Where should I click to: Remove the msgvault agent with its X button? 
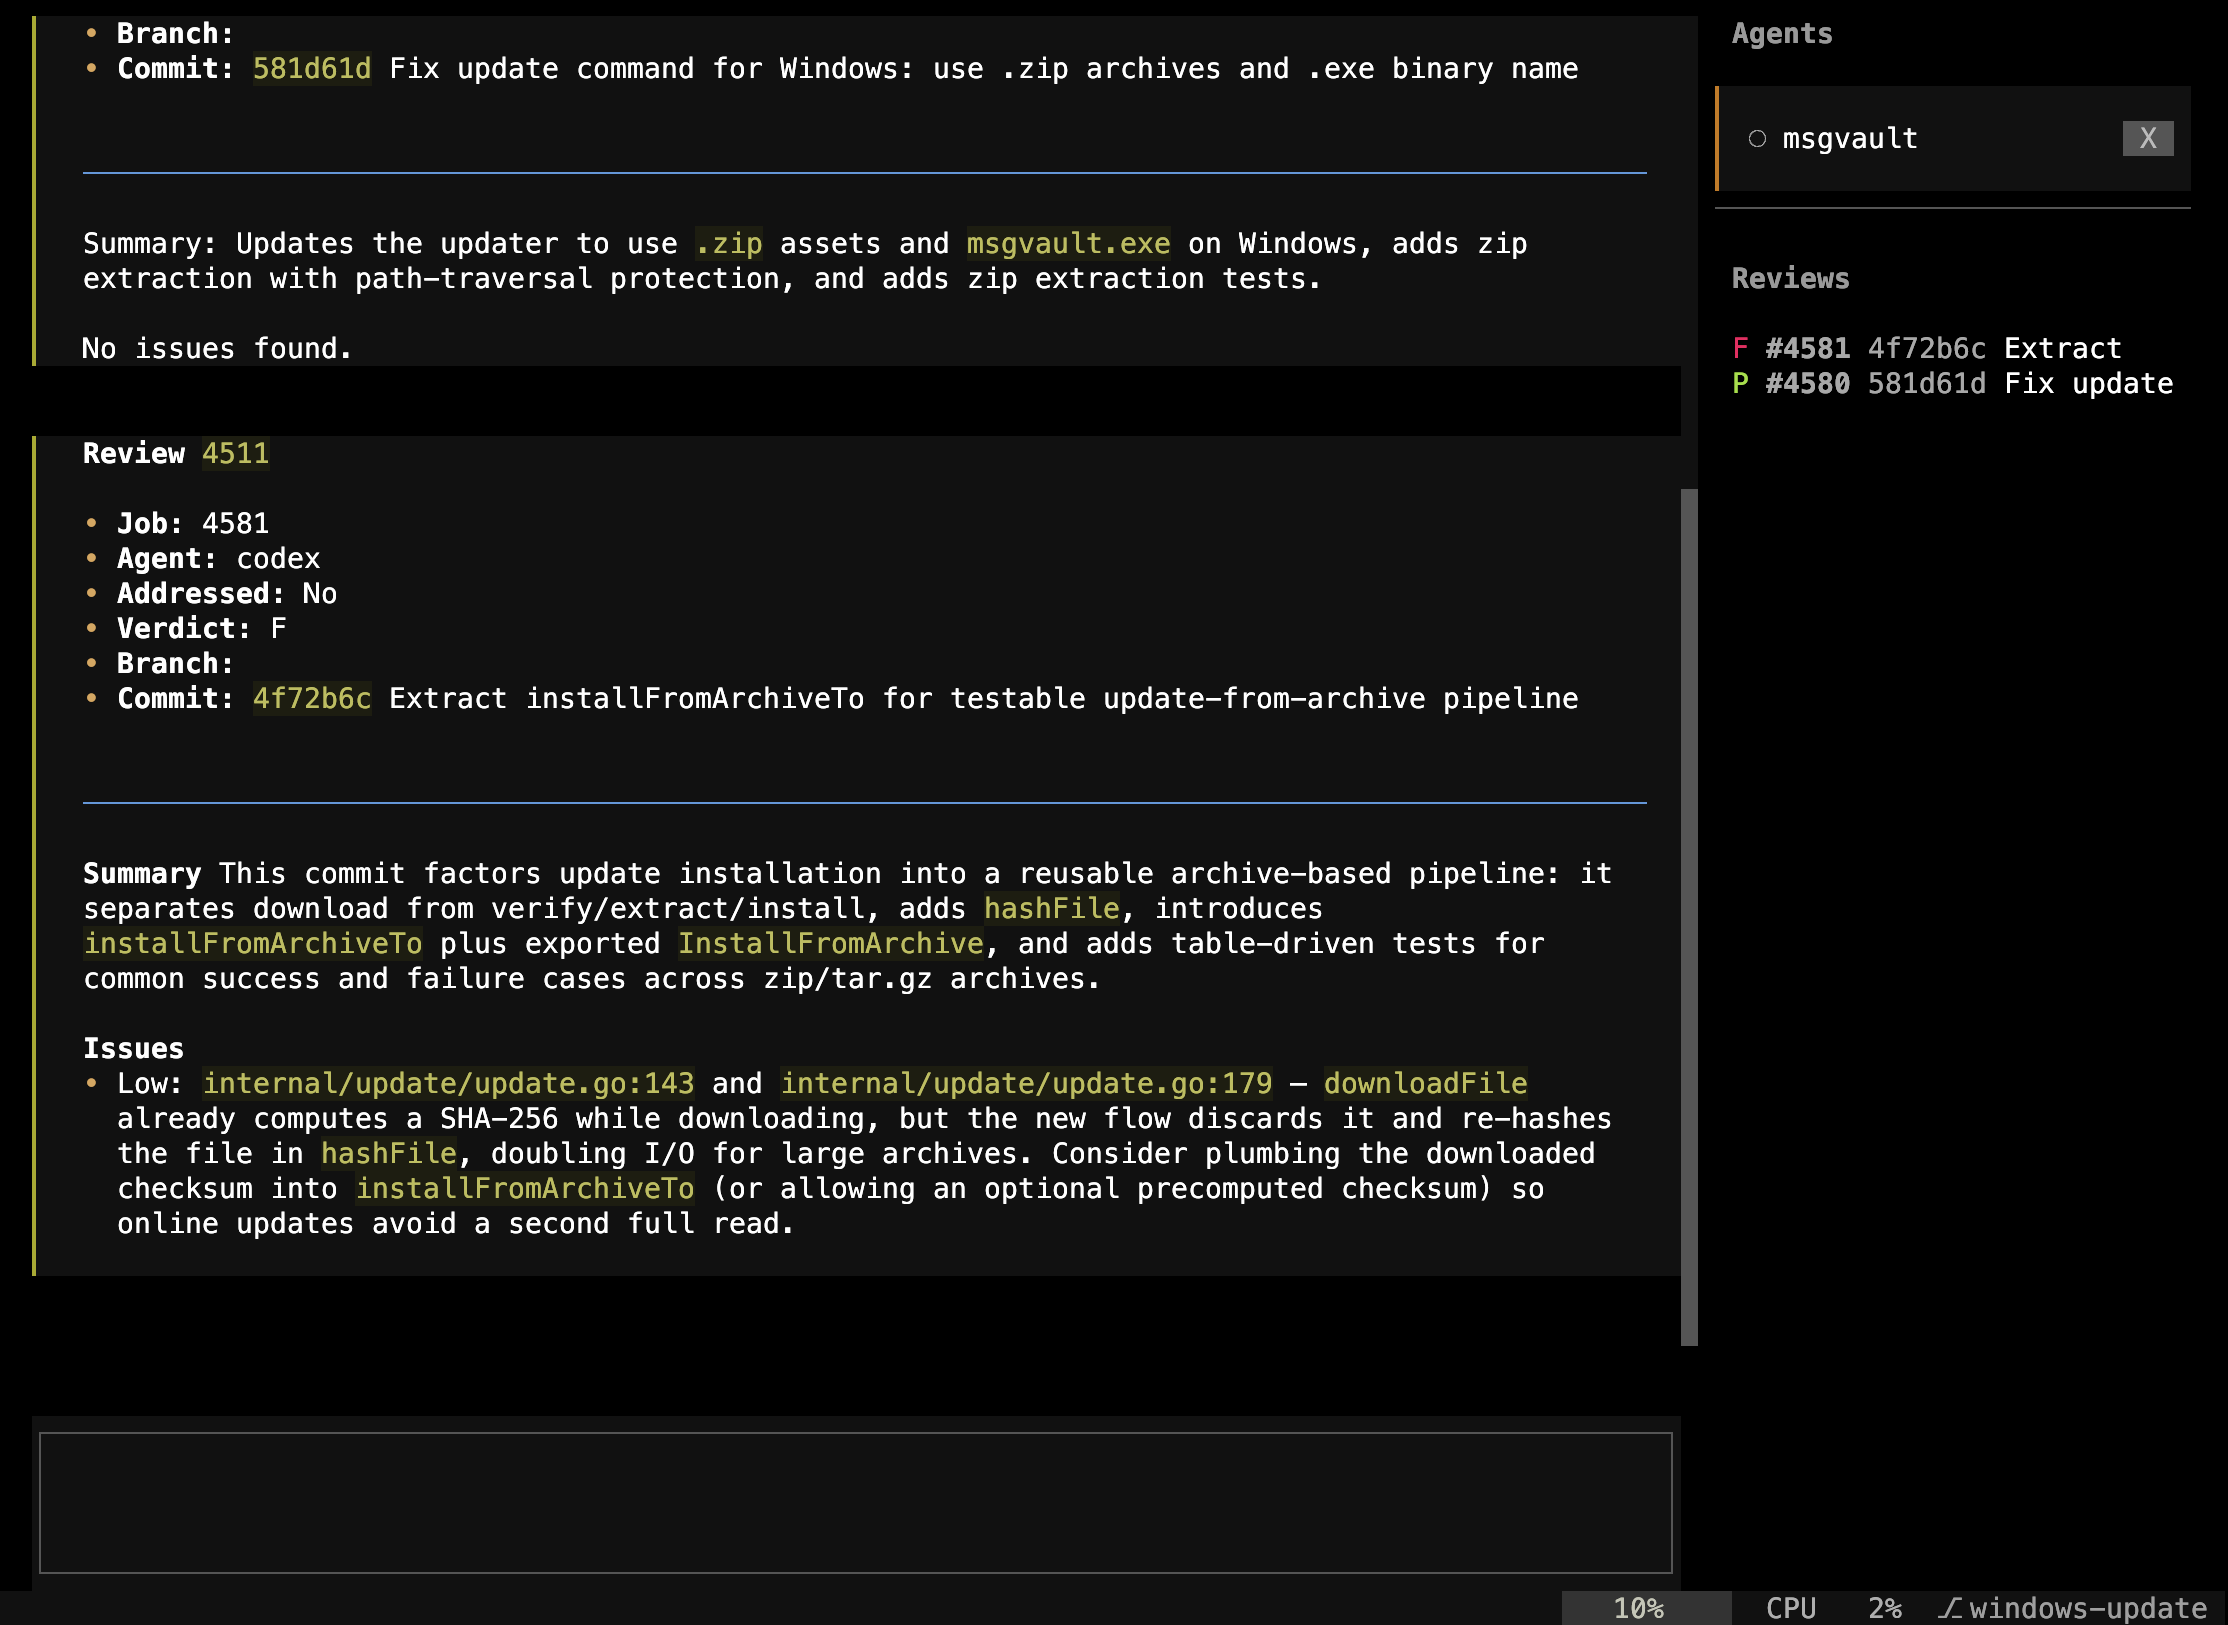click(2146, 139)
